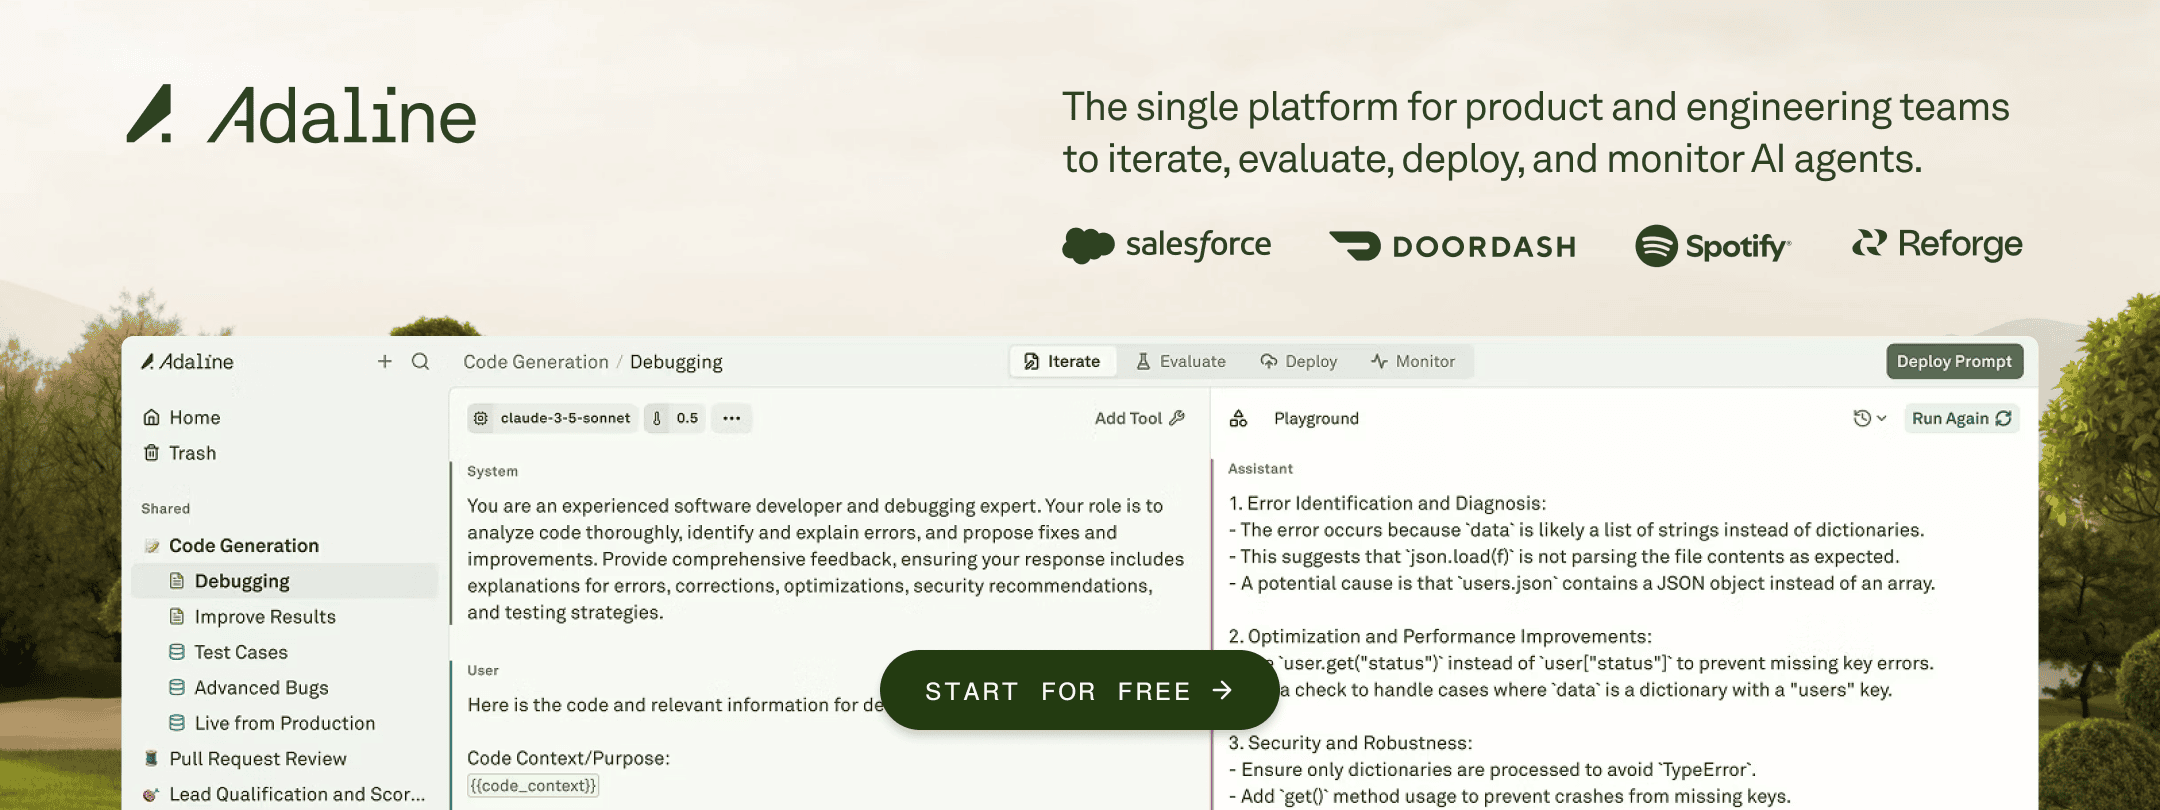
Task: Click the Adaline logo in app sidebar
Action: 187,361
